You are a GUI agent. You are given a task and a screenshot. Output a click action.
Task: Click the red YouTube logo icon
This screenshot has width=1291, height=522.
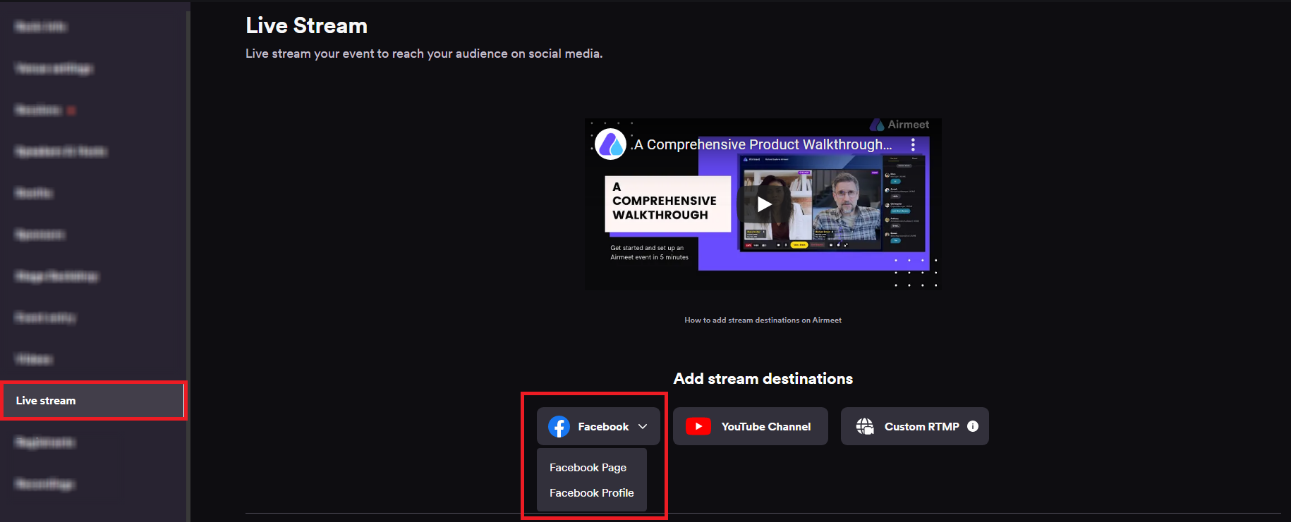[x=698, y=427]
